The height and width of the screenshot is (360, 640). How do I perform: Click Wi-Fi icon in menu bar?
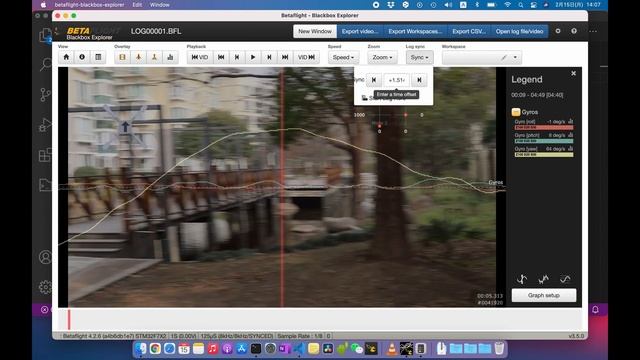507,5
